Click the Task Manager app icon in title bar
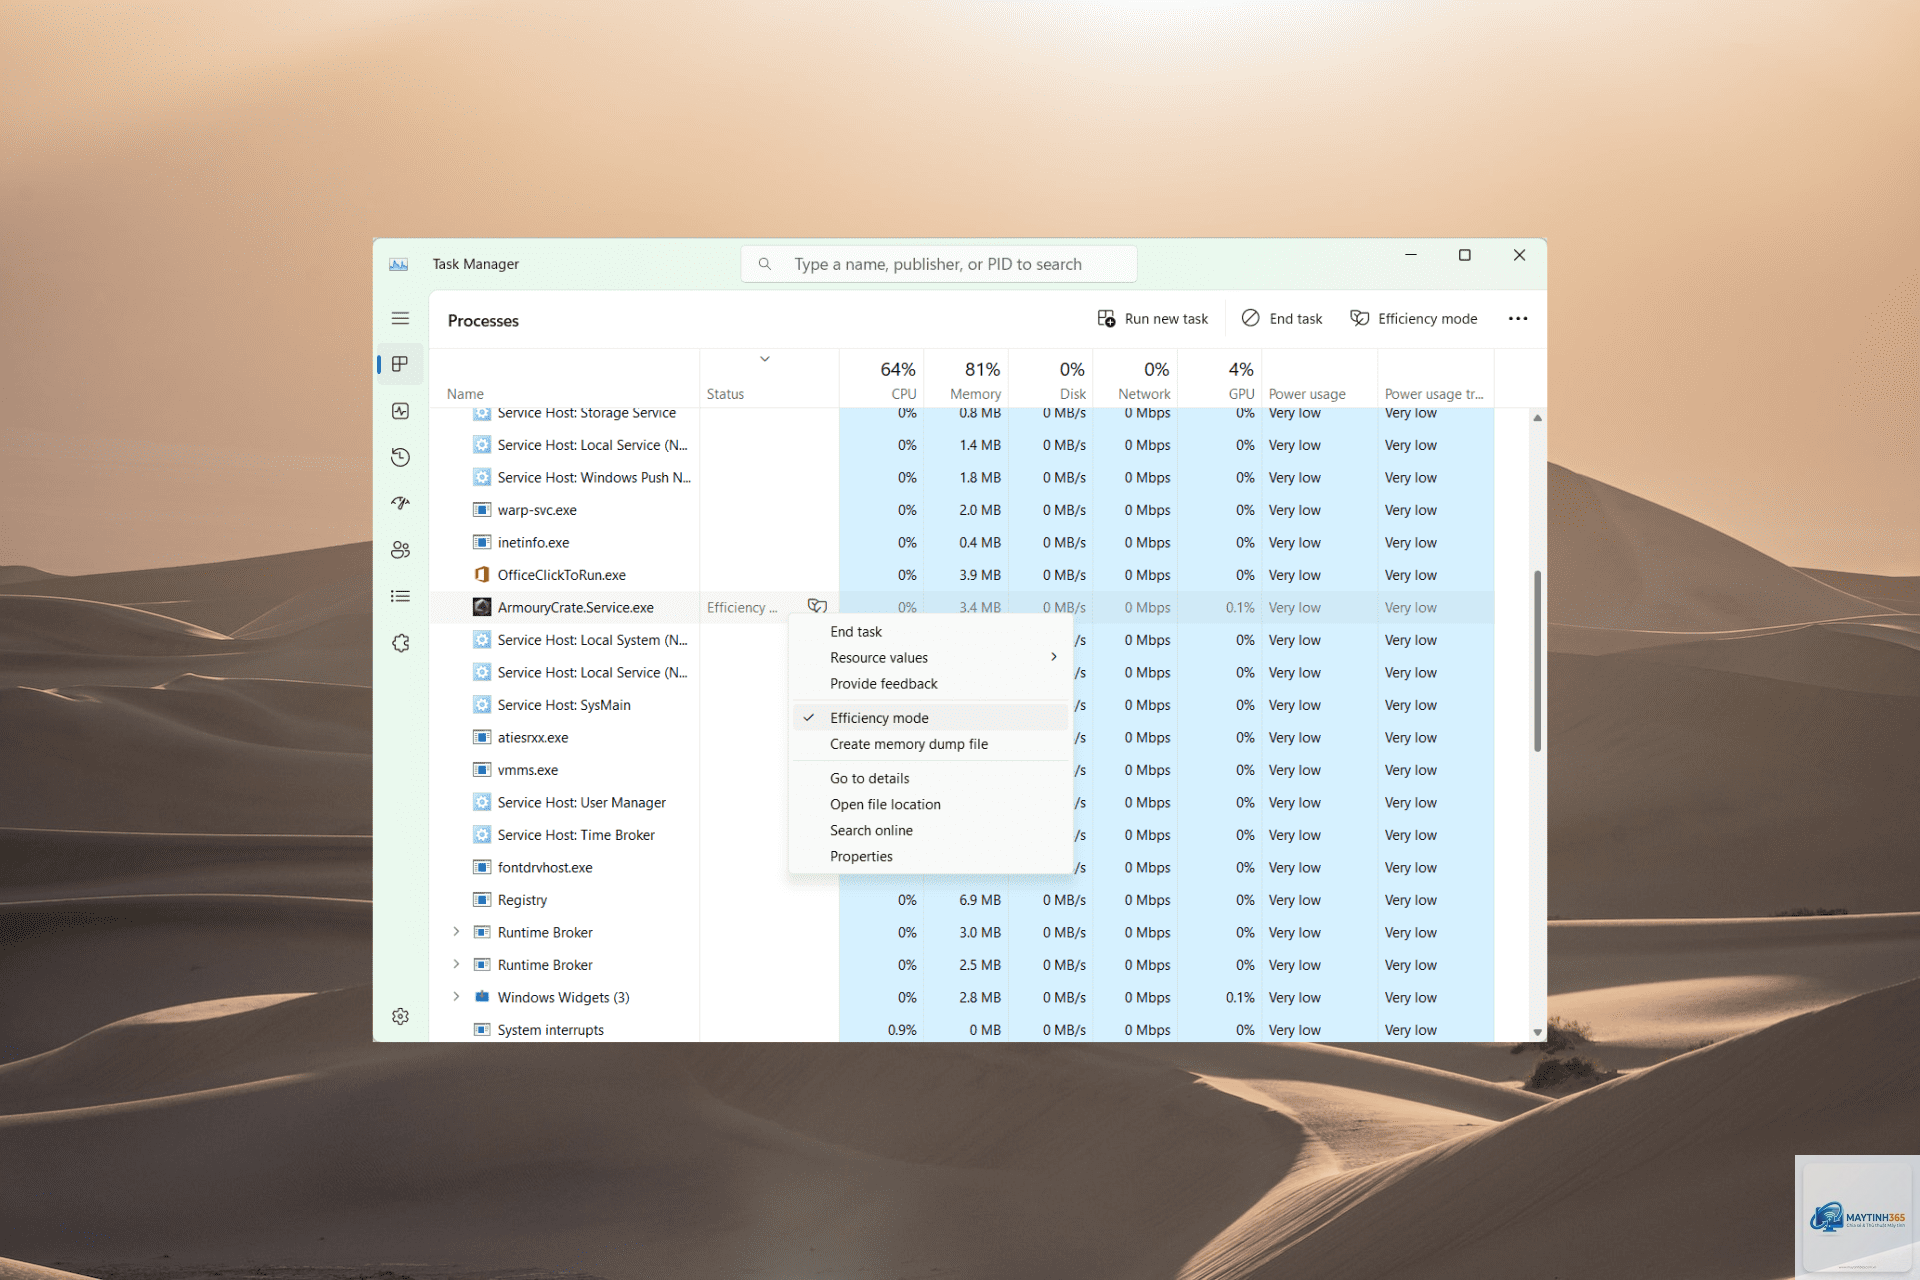 [x=398, y=264]
